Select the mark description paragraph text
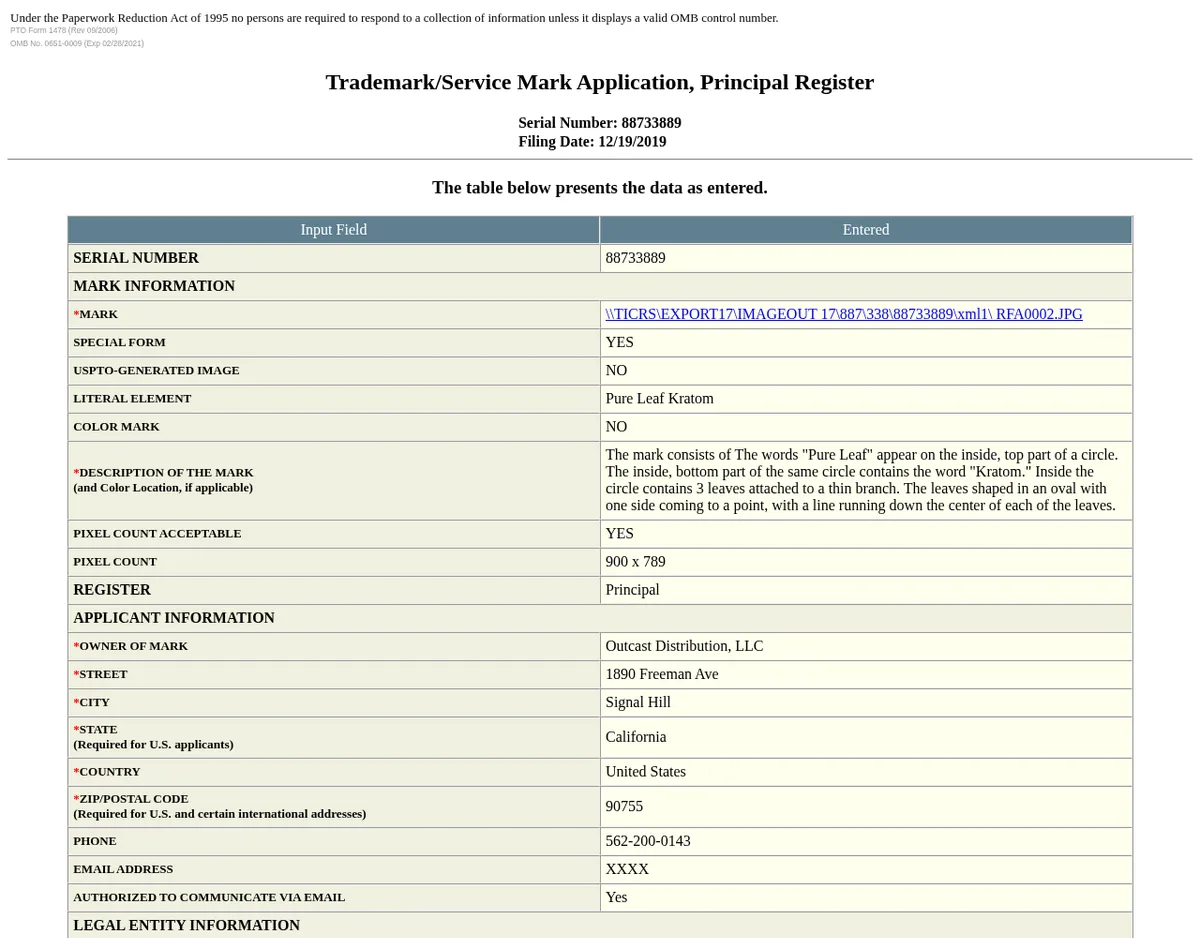The width and height of the screenshot is (1200, 938). [x=862, y=480]
